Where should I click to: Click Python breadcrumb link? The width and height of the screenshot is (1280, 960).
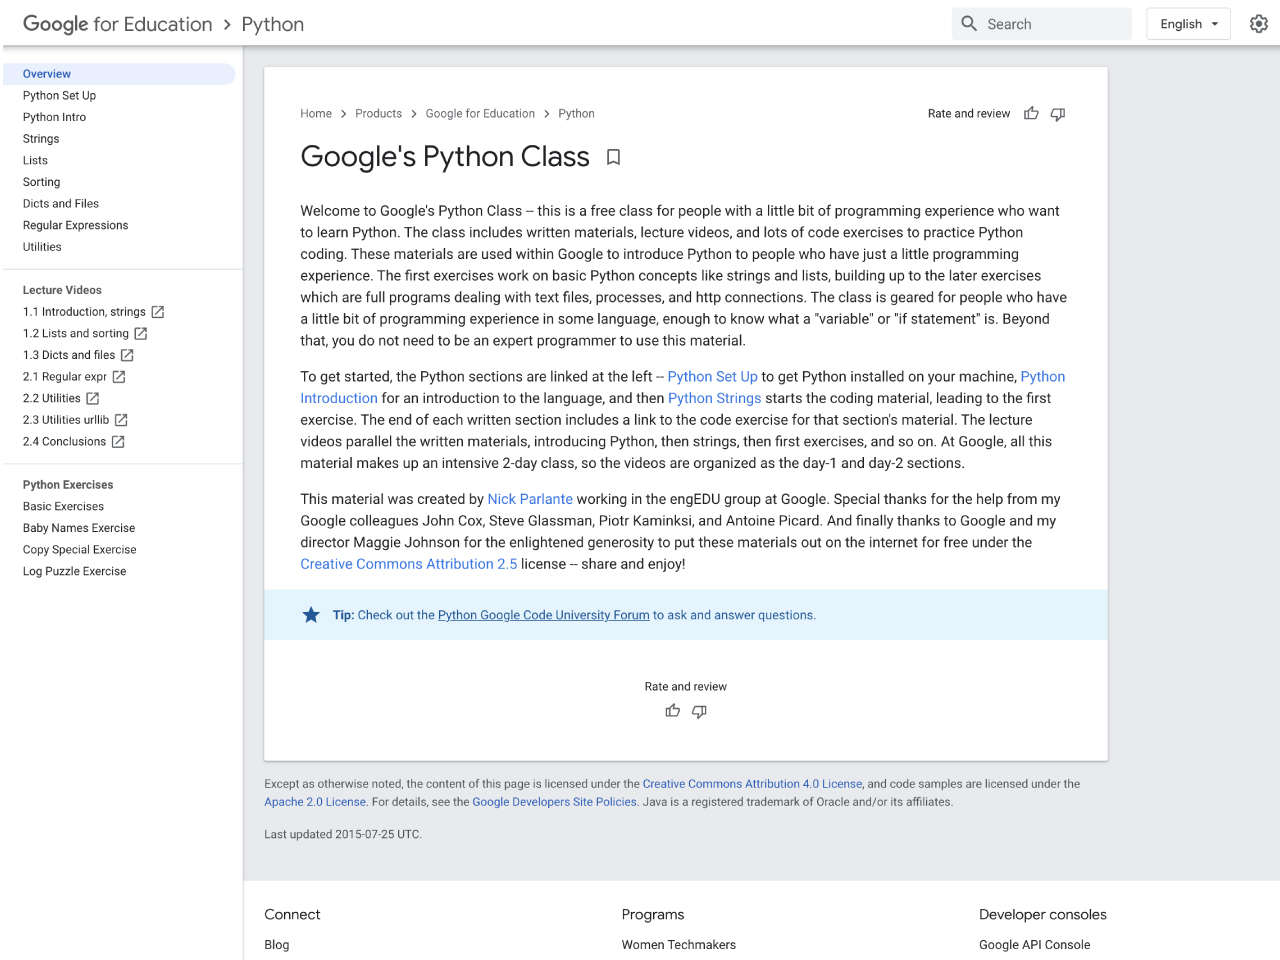pyautogui.click(x=576, y=114)
